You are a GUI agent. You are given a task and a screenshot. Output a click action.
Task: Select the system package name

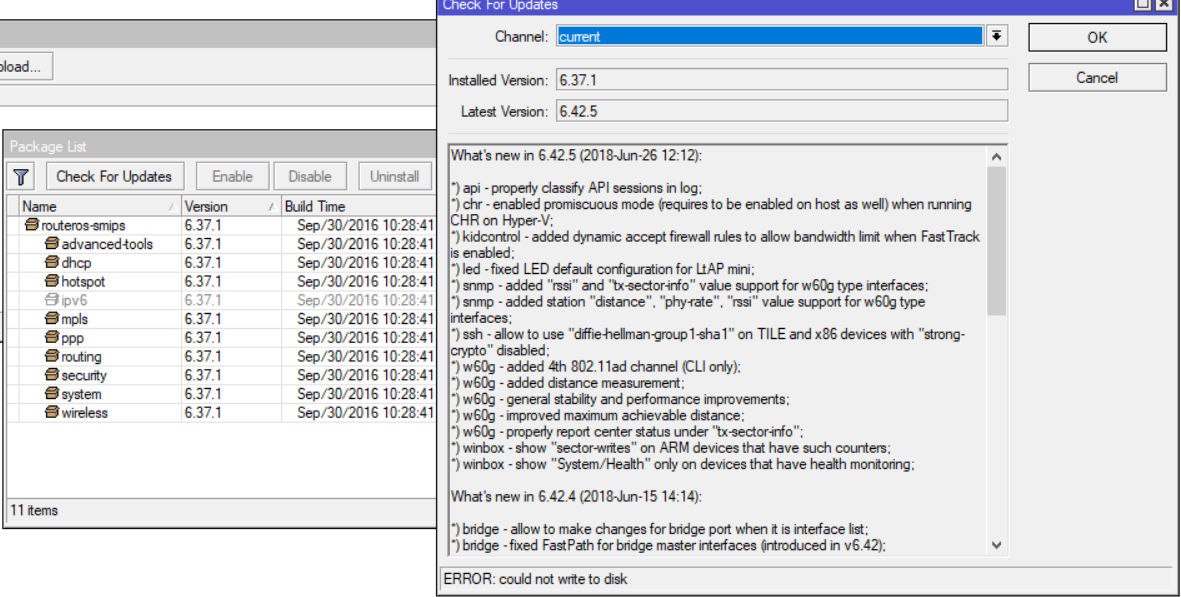pyautogui.click(x=81, y=394)
